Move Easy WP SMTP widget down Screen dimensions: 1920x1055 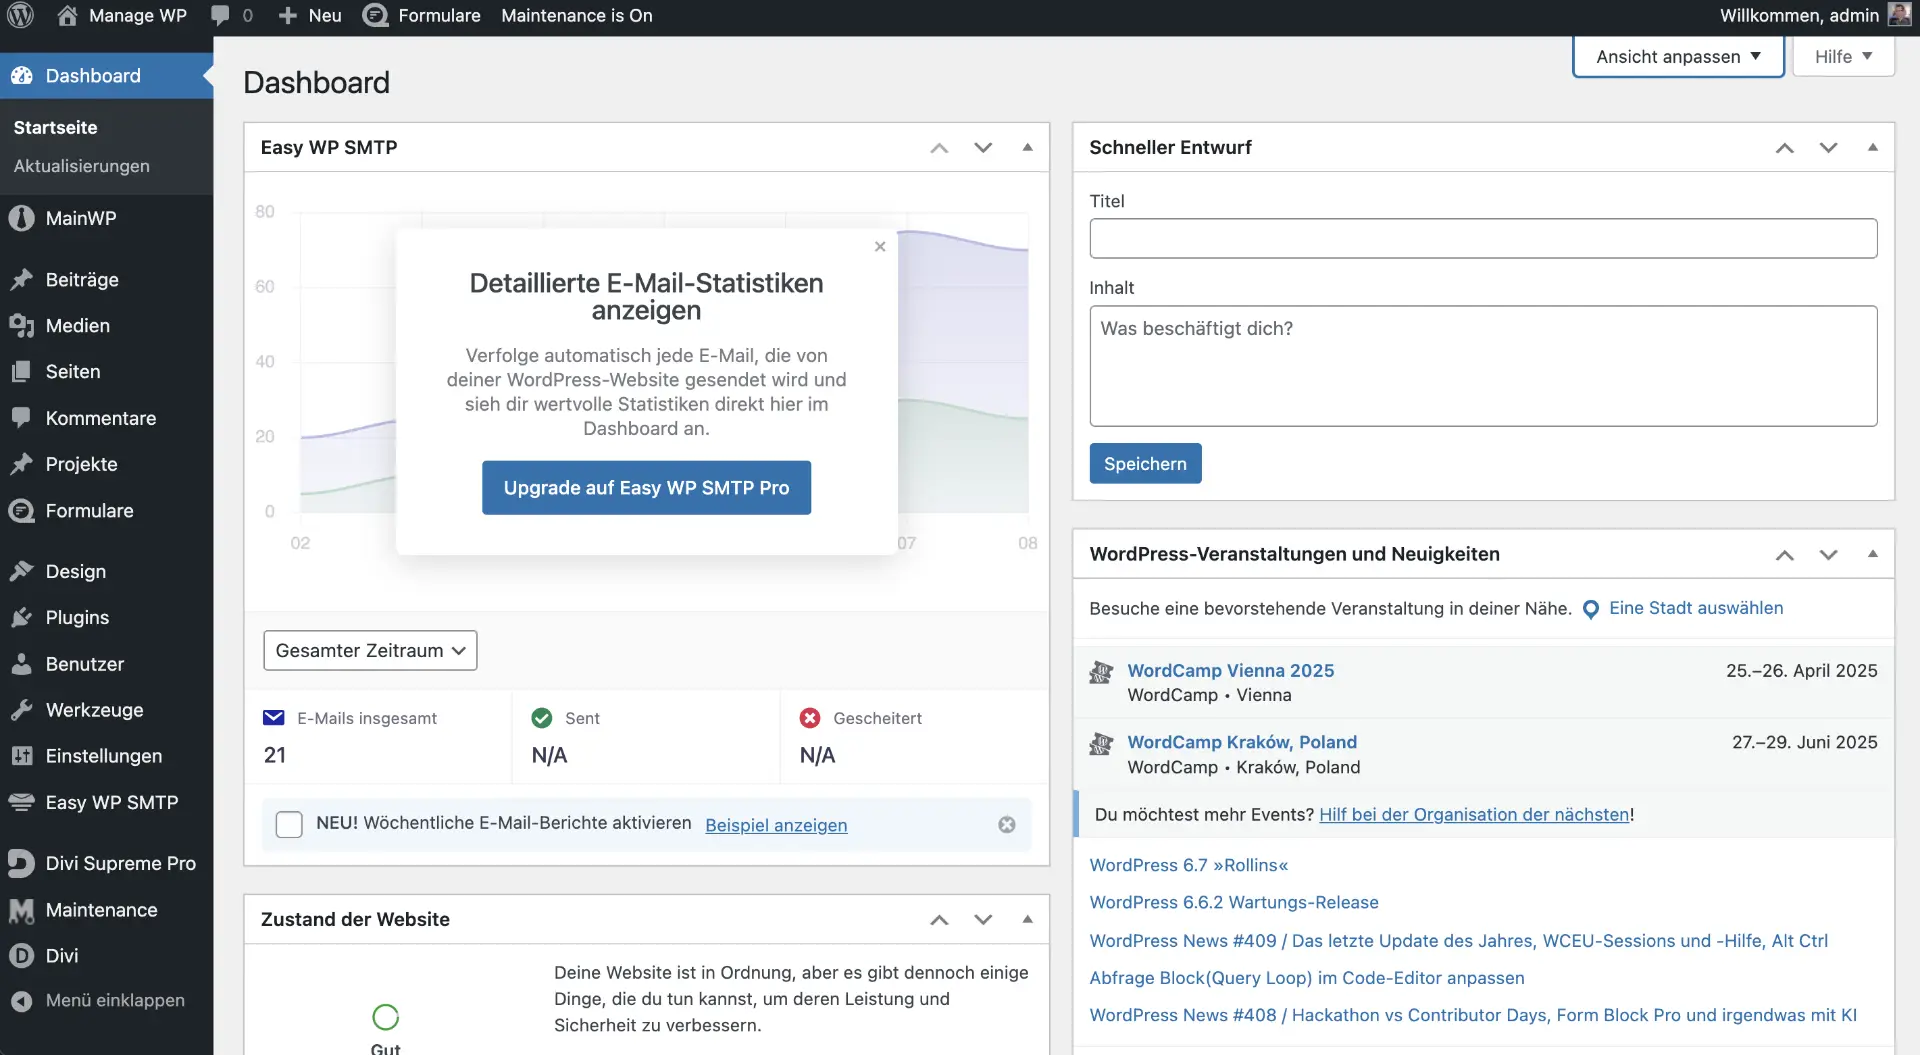click(983, 148)
